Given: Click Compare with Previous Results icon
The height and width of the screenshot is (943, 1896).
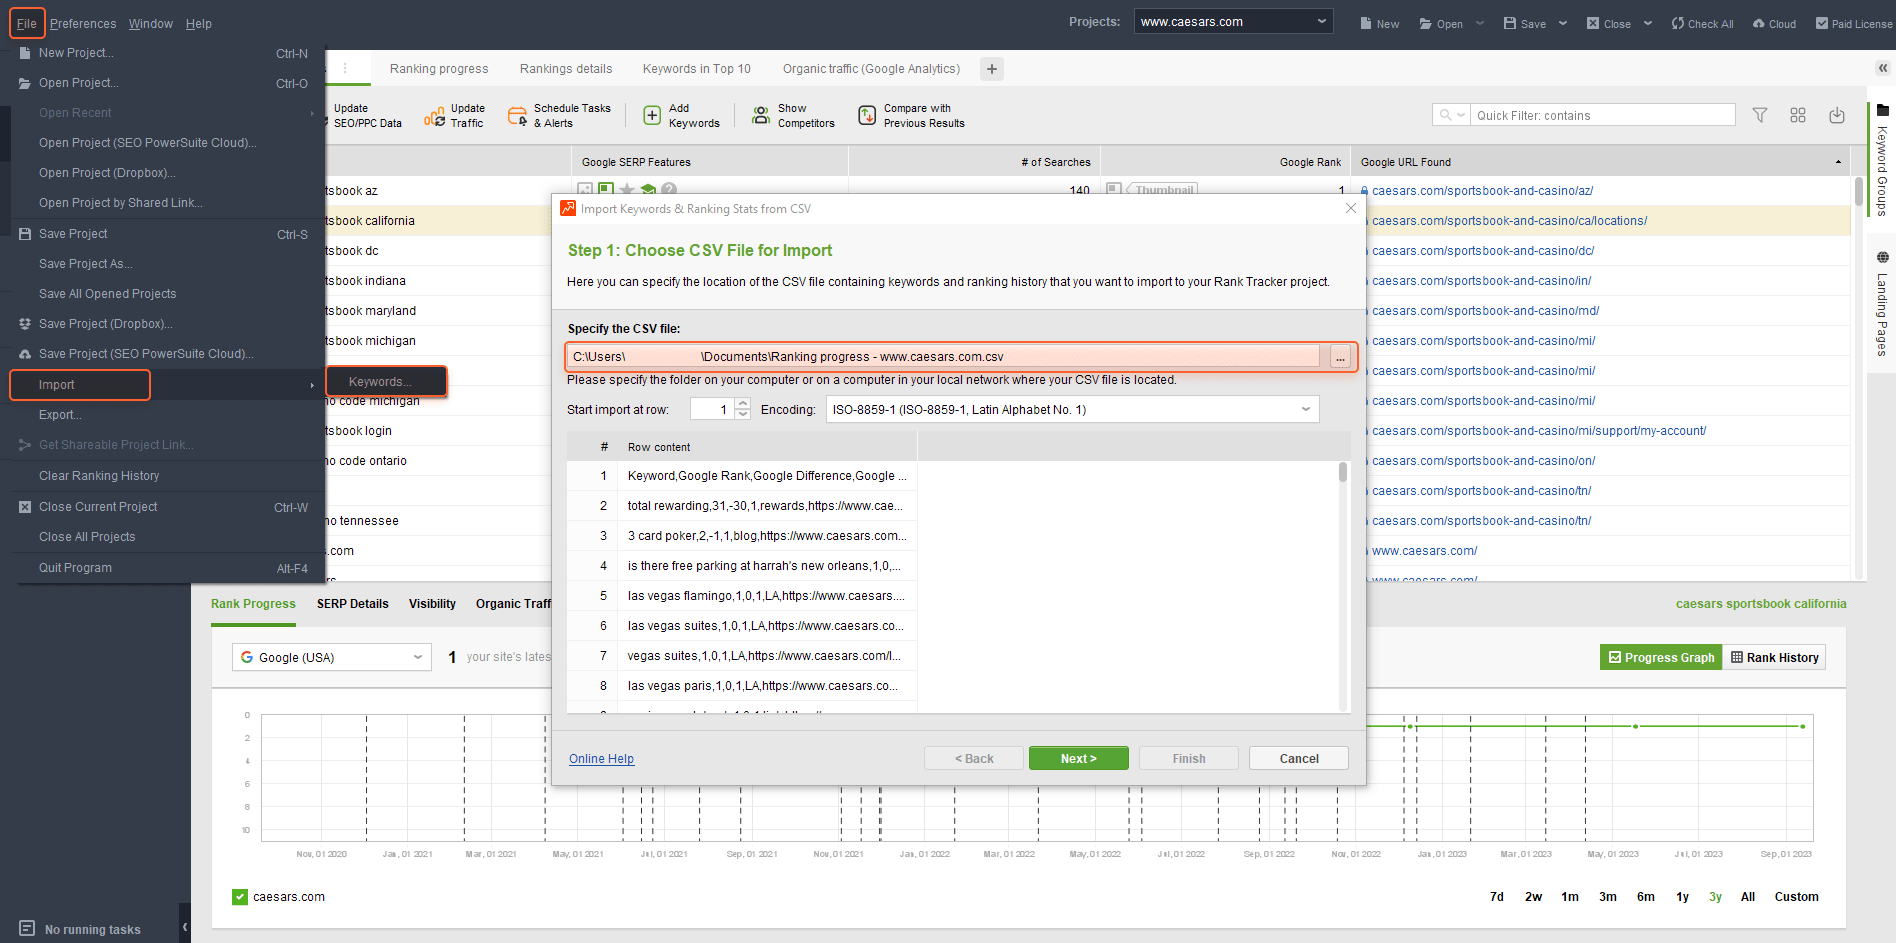Looking at the screenshot, I should click(867, 116).
